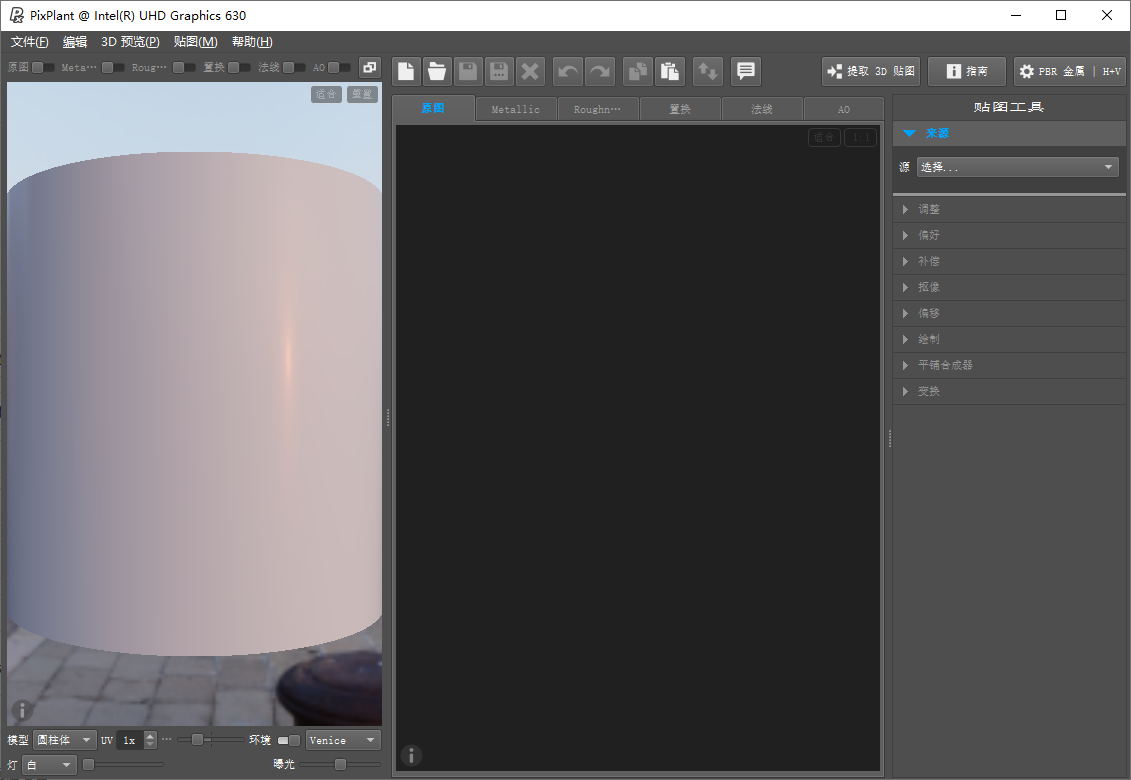Click the 提取 3D 贴图 button
The image size is (1131, 780).
[x=870, y=71]
